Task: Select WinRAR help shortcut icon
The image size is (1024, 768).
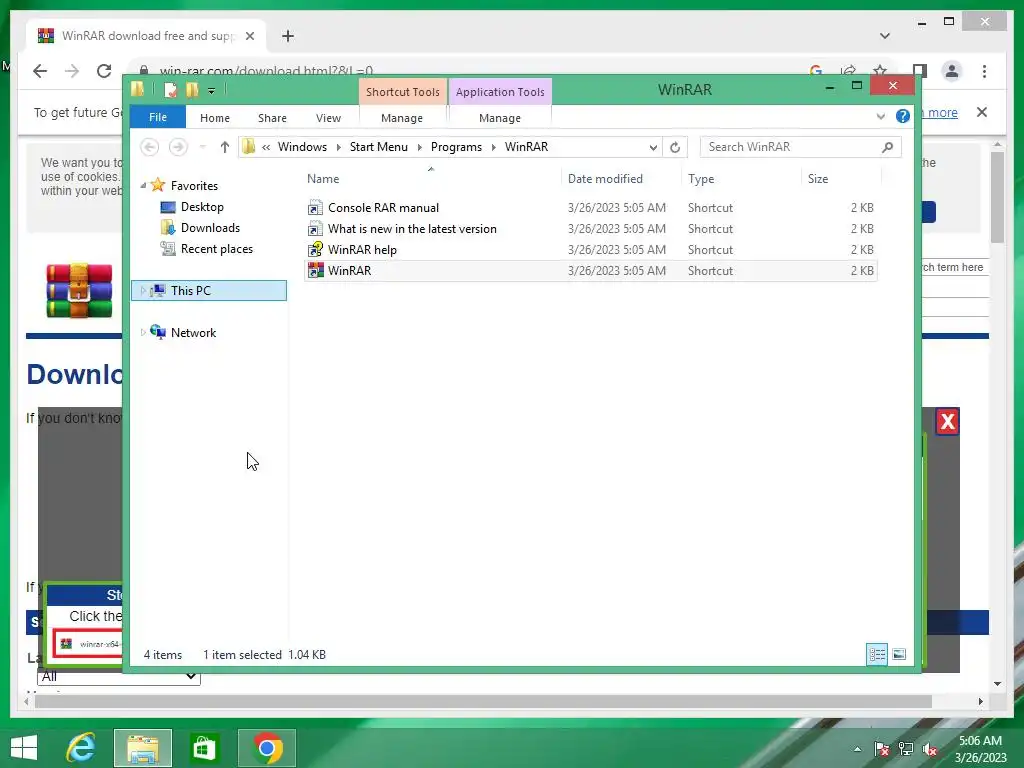Action: (315, 249)
